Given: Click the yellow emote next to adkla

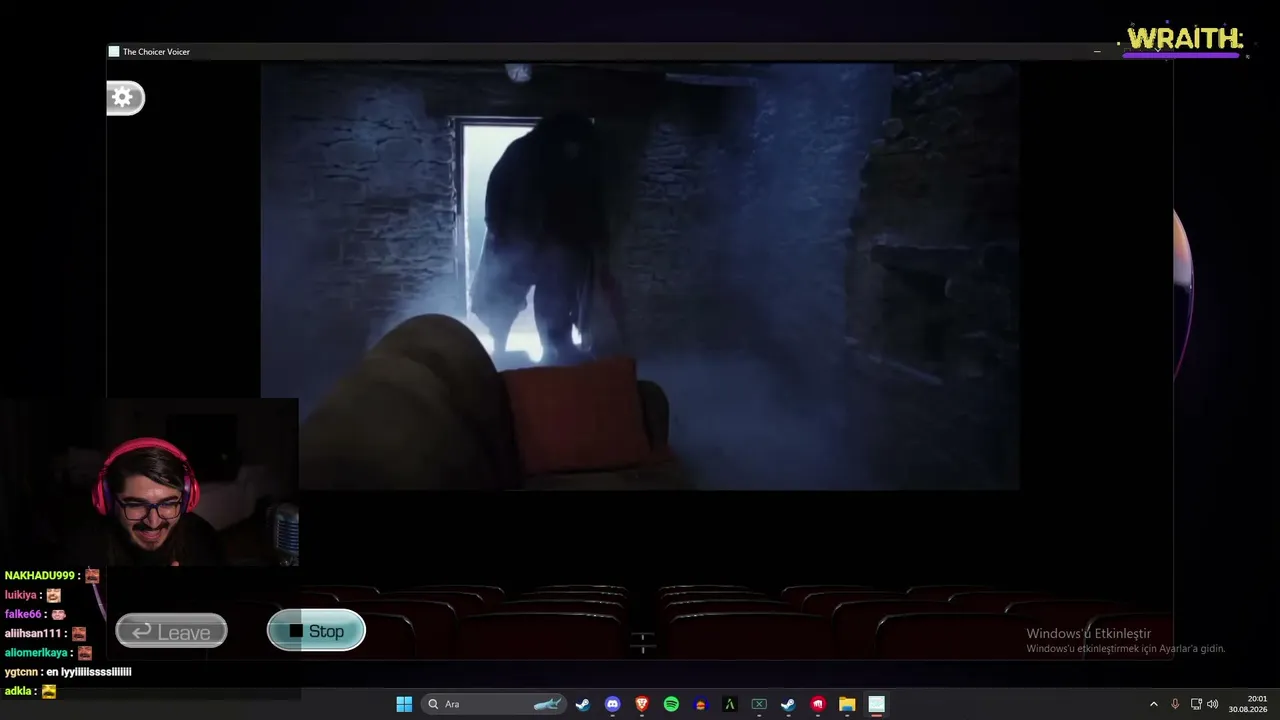Looking at the screenshot, I should [x=49, y=691].
